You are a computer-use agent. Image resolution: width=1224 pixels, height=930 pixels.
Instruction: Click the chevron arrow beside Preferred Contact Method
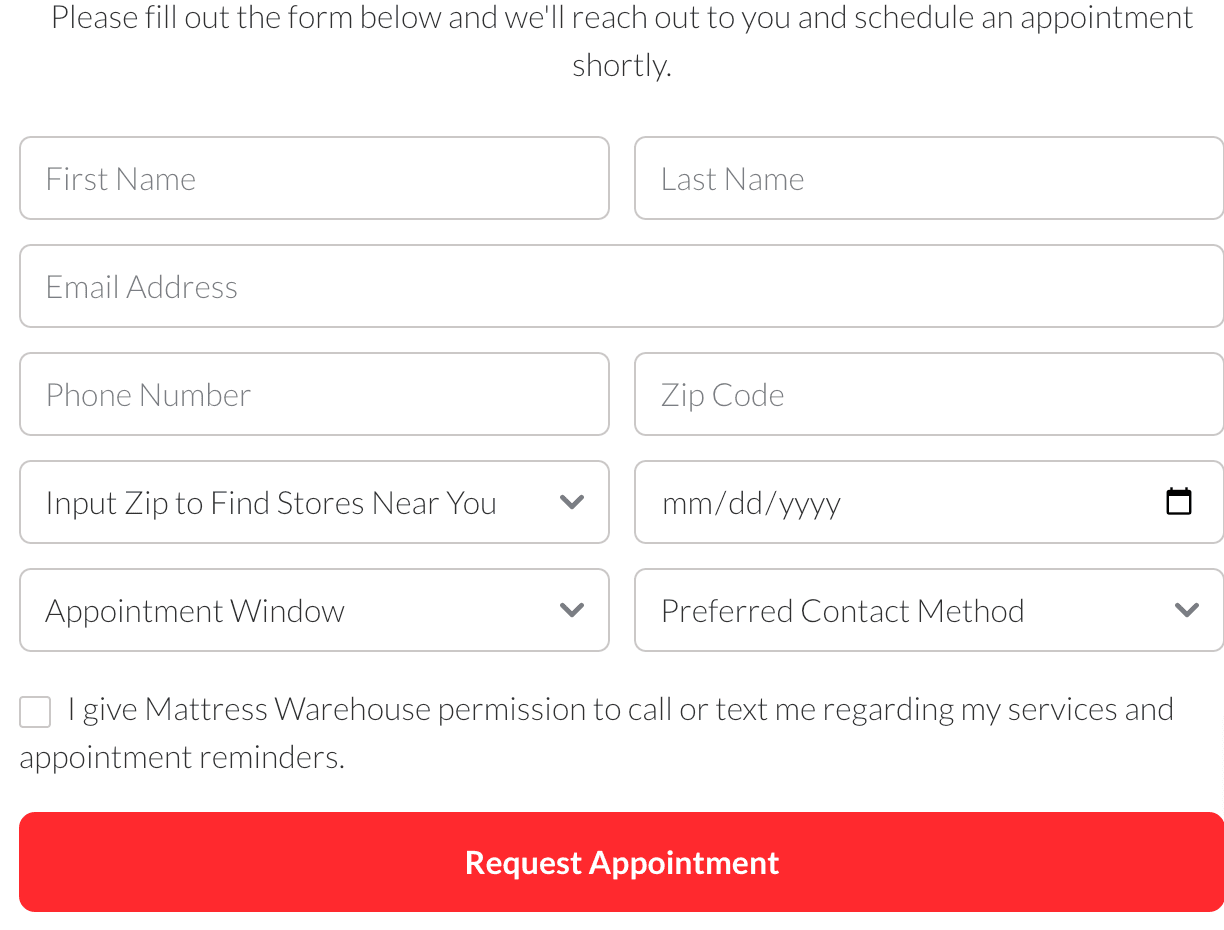tap(1187, 610)
